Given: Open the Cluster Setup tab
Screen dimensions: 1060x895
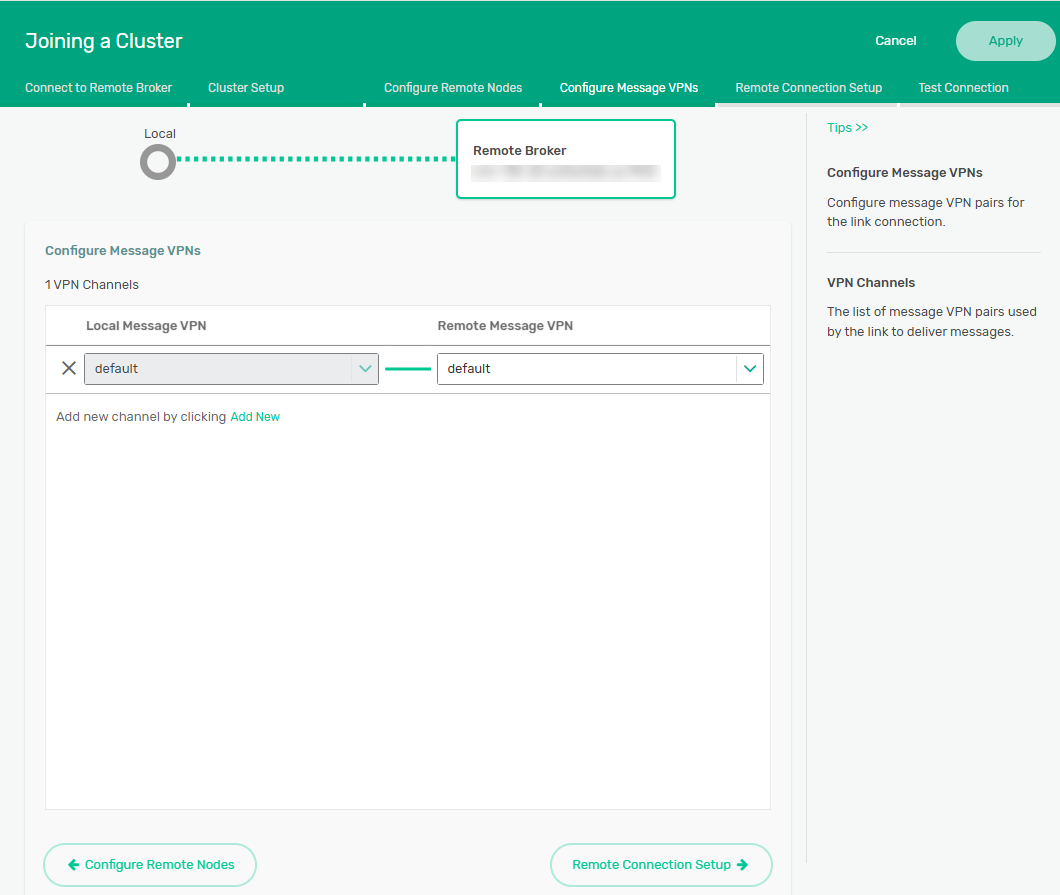Looking at the screenshot, I should (x=246, y=88).
